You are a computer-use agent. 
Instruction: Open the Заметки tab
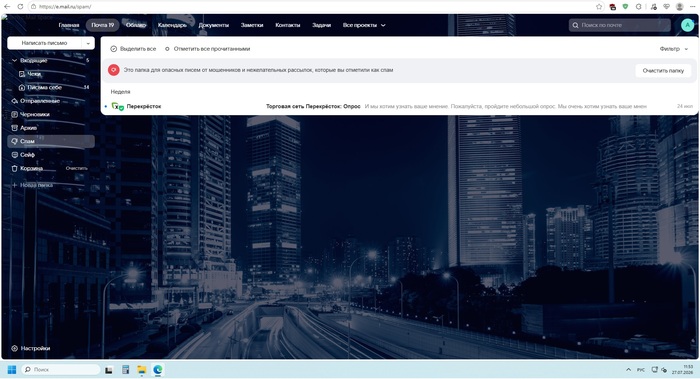[x=252, y=25]
